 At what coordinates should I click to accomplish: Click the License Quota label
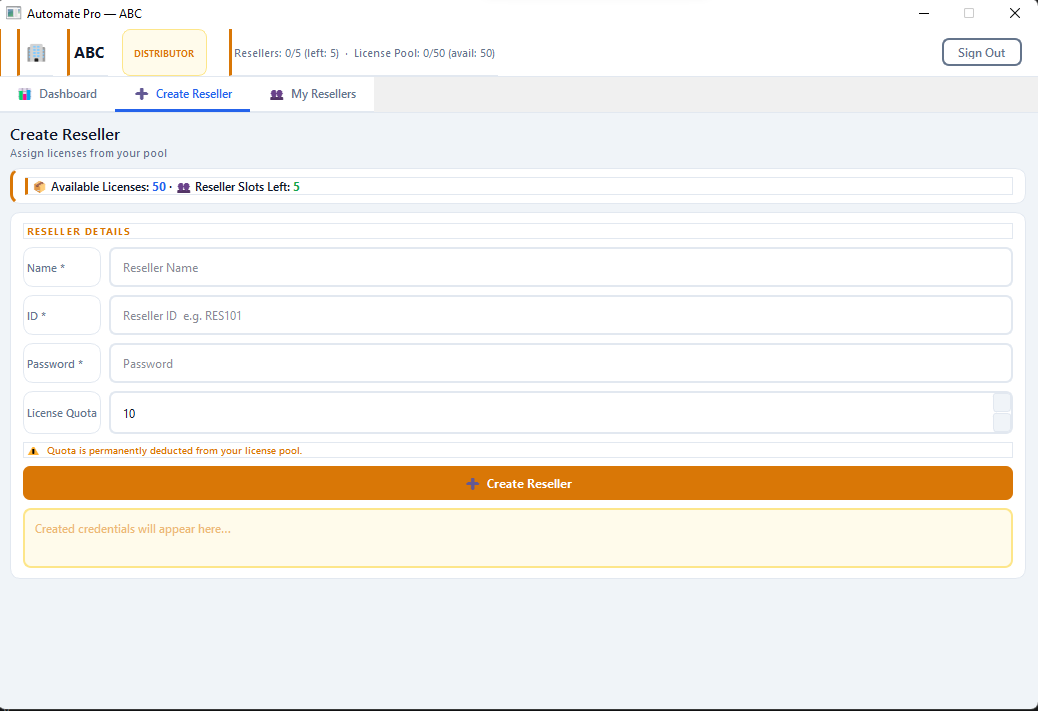(x=62, y=413)
